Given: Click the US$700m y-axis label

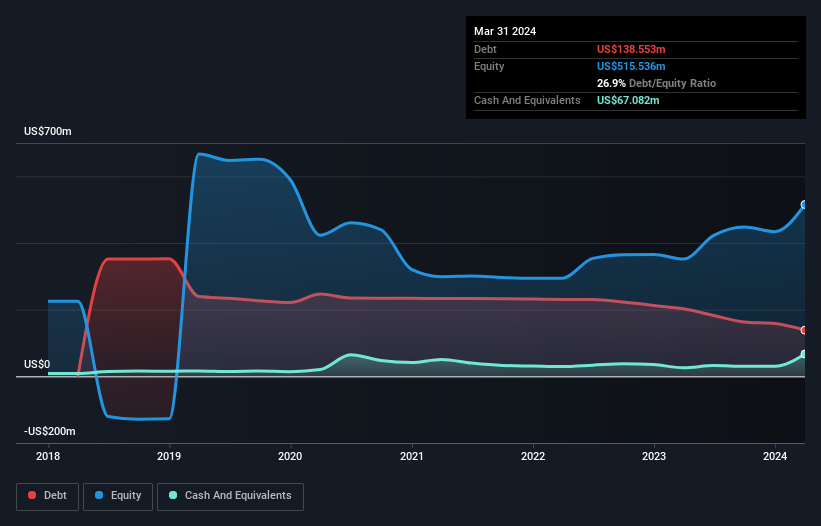Looking at the screenshot, I should click(x=48, y=131).
